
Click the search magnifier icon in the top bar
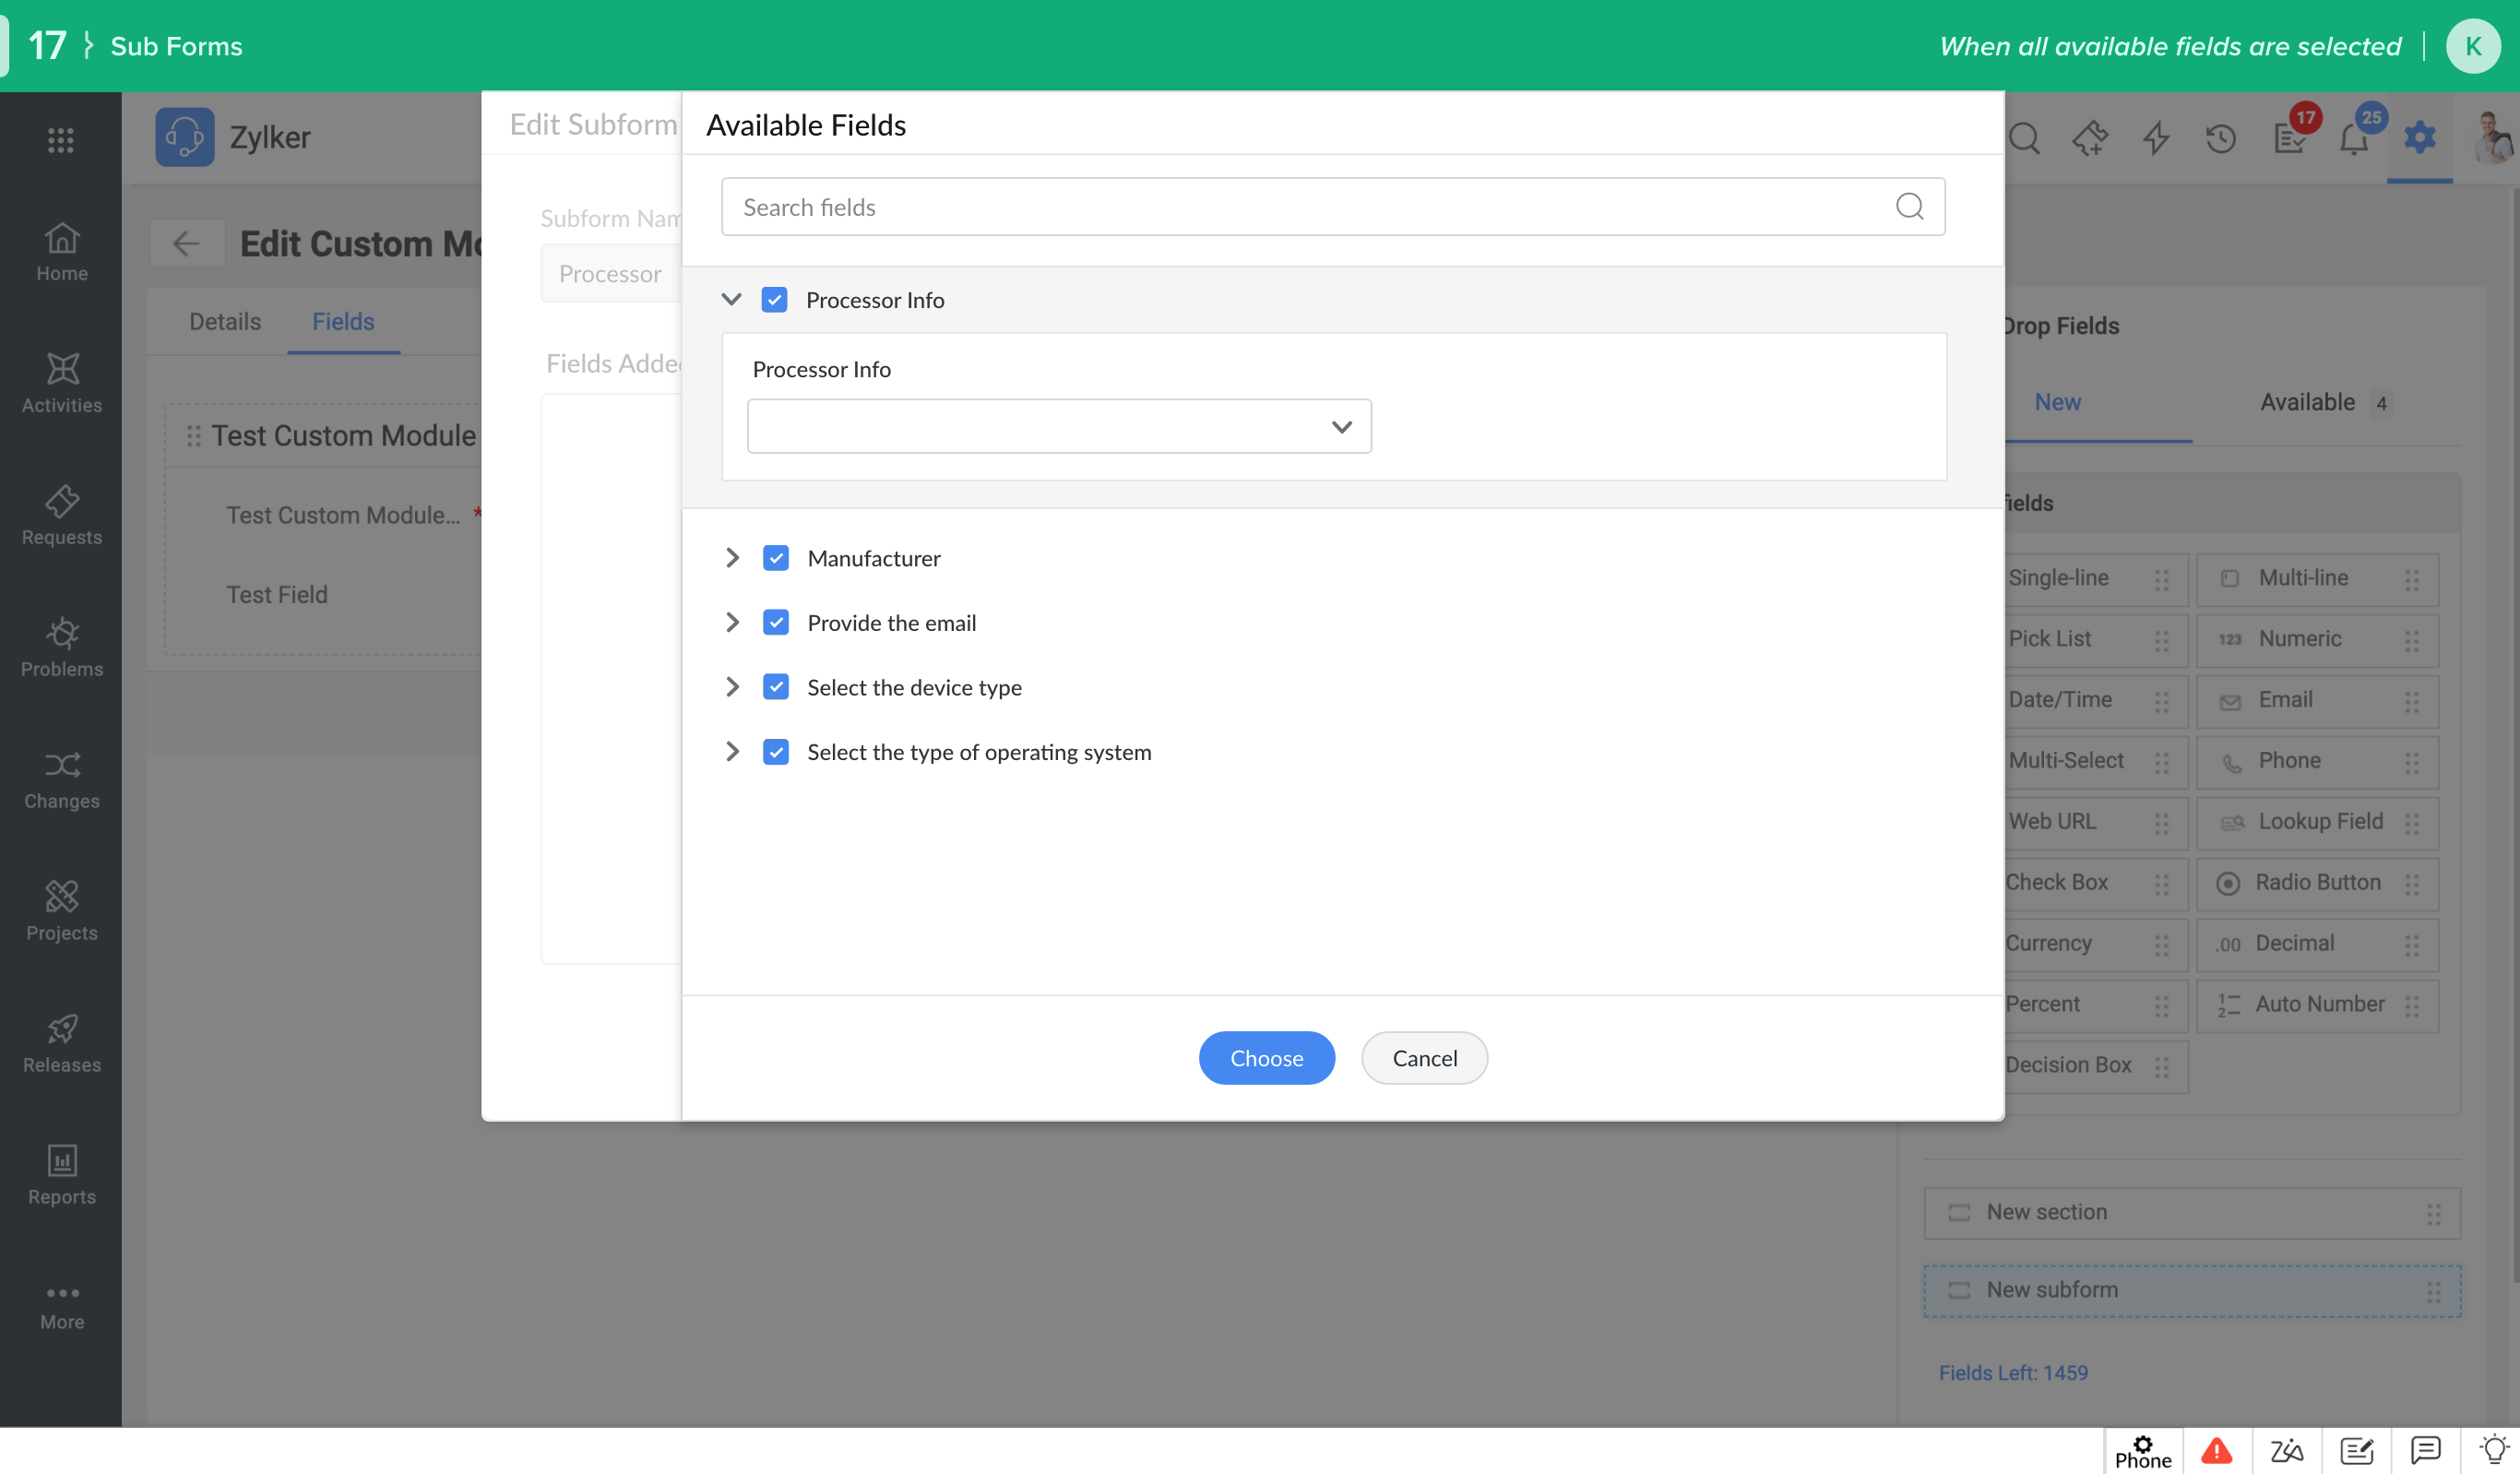[2024, 138]
